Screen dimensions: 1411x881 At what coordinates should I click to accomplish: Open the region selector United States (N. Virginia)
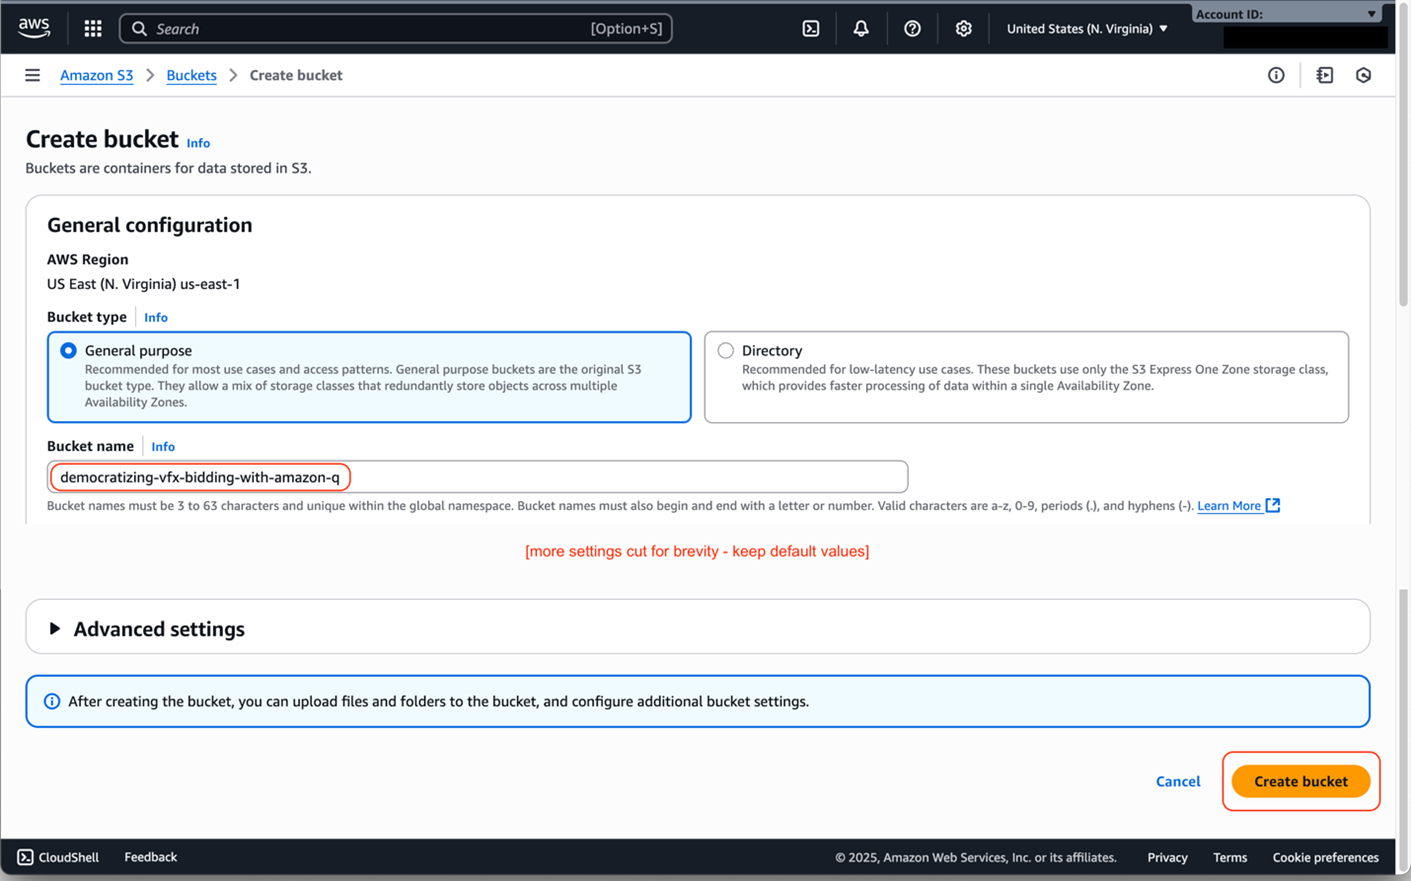1087,29
